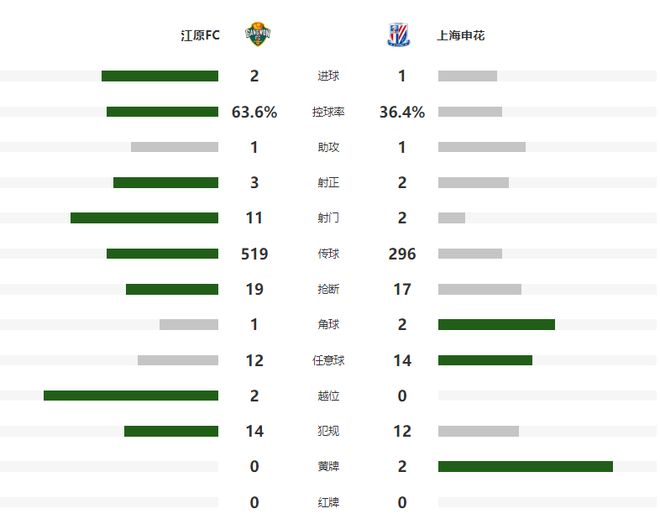The width and height of the screenshot is (660, 519).
Task: Click the 上海申花 team crest
Action: pyautogui.click(x=396, y=35)
